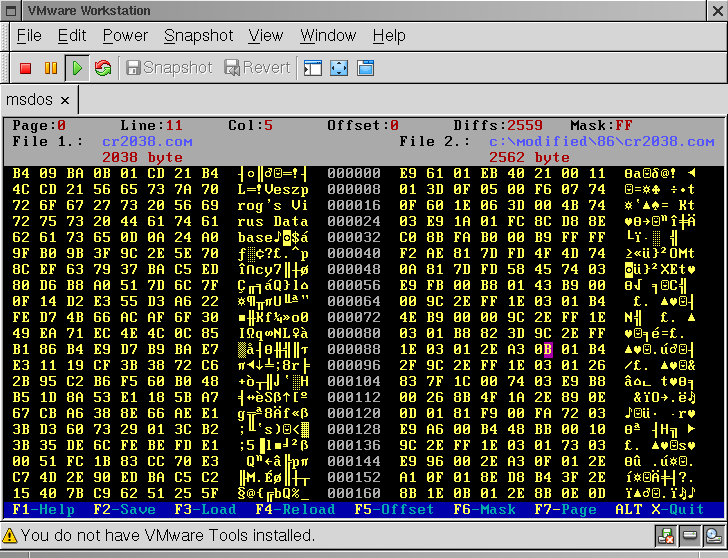This screenshot has height=558, width=728.
Task: Click the F6-Mask option
Action: (484, 509)
